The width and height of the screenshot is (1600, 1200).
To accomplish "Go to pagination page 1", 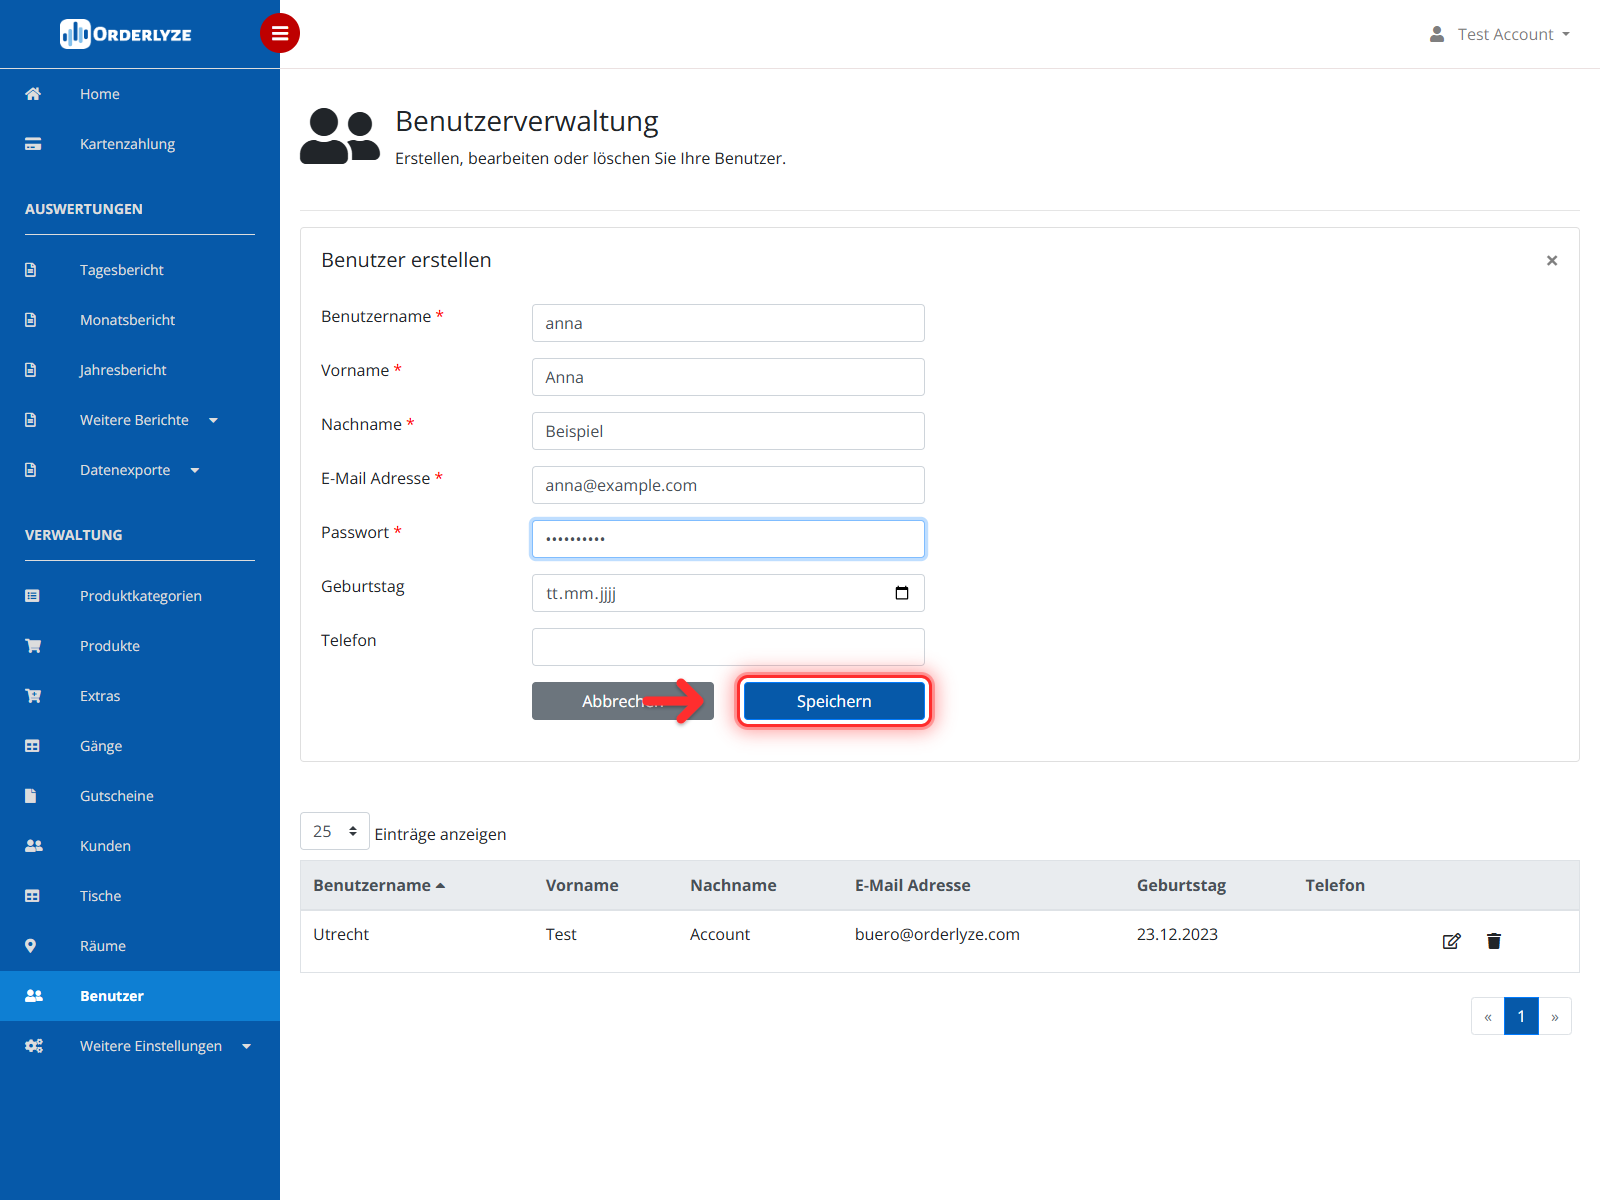I will point(1521,1016).
